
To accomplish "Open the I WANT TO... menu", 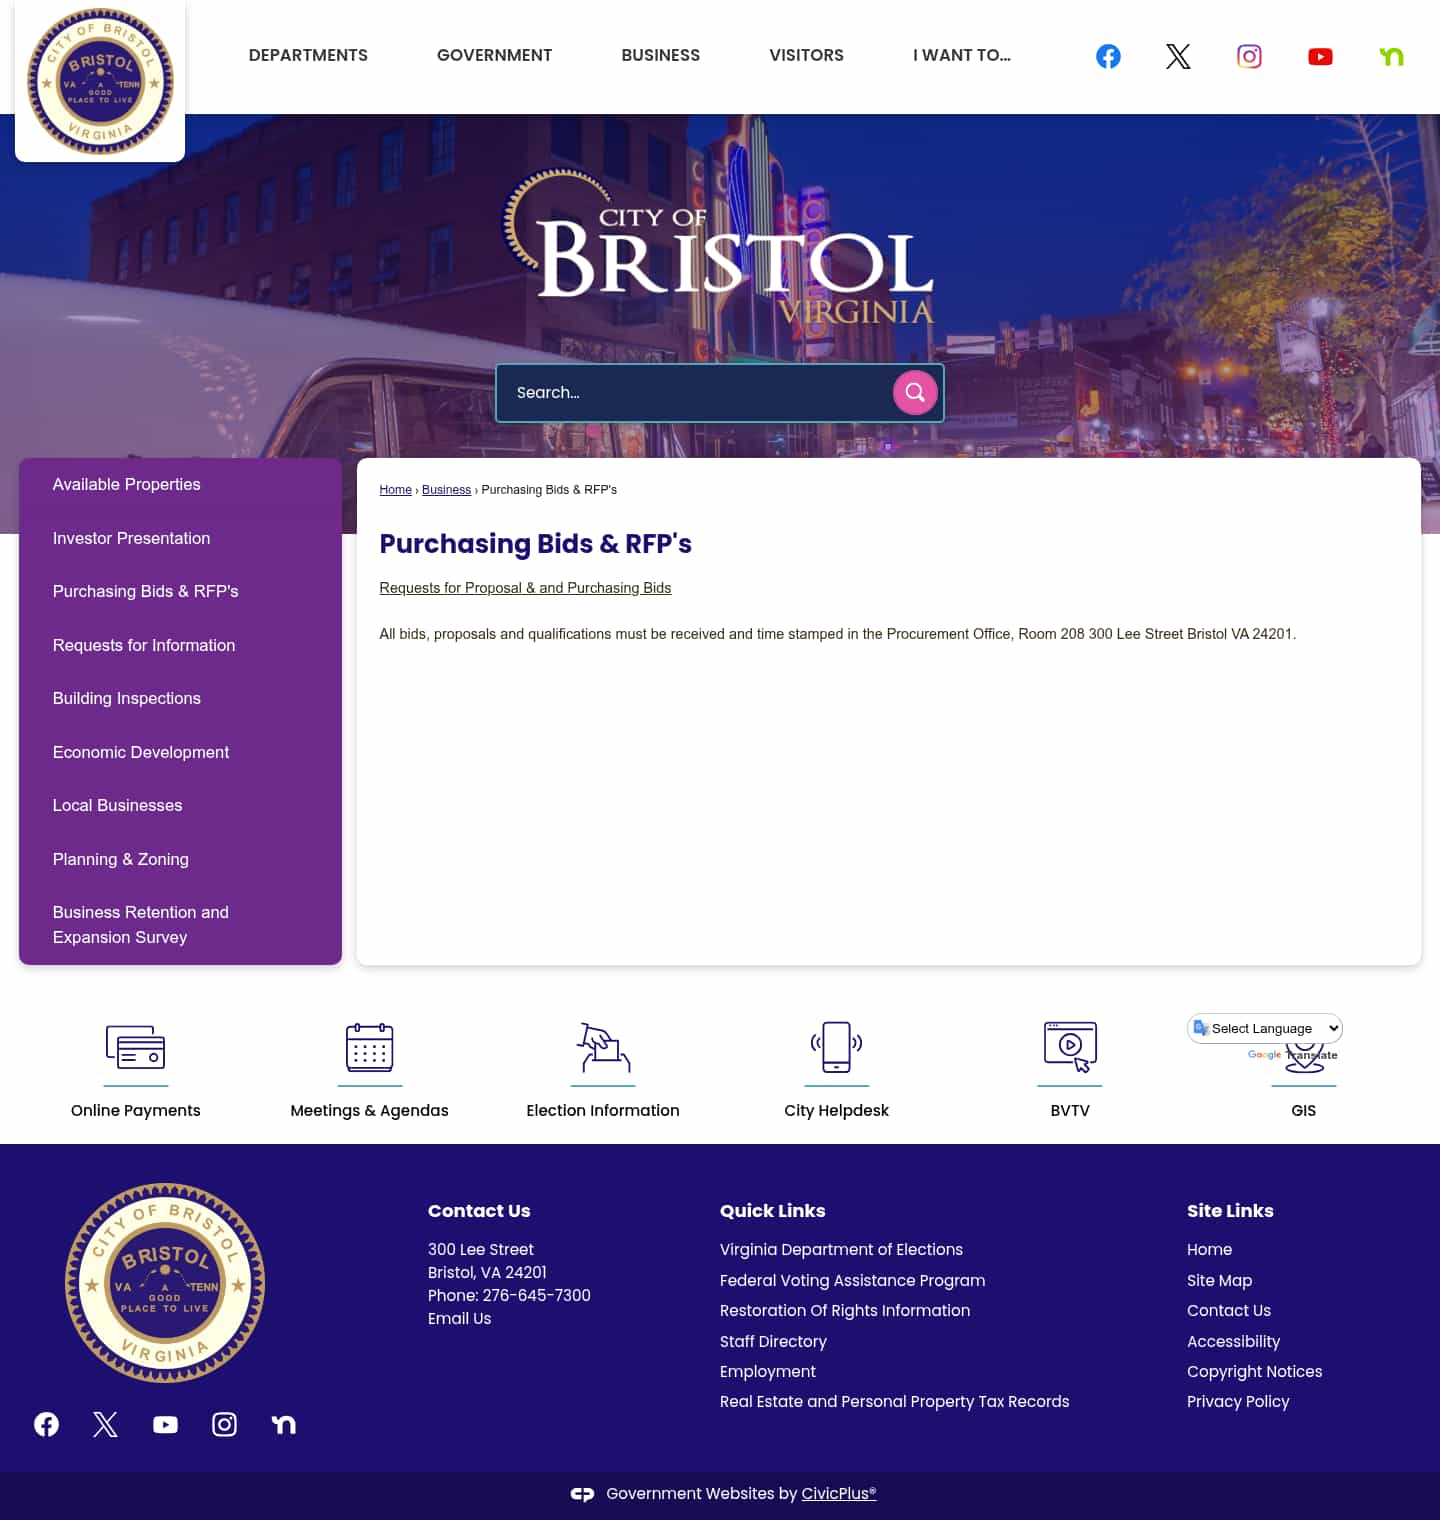I will click(x=961, y=55).
